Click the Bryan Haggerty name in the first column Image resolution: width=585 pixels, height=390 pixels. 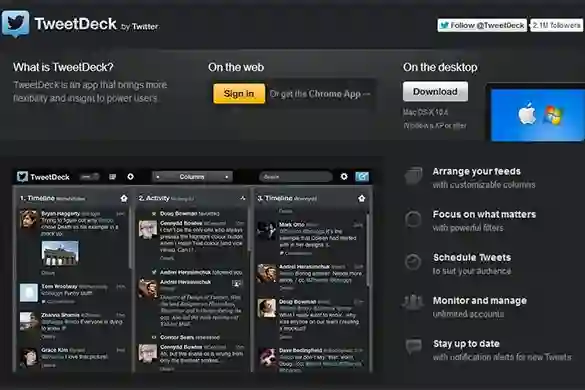[x=60, y=213]
